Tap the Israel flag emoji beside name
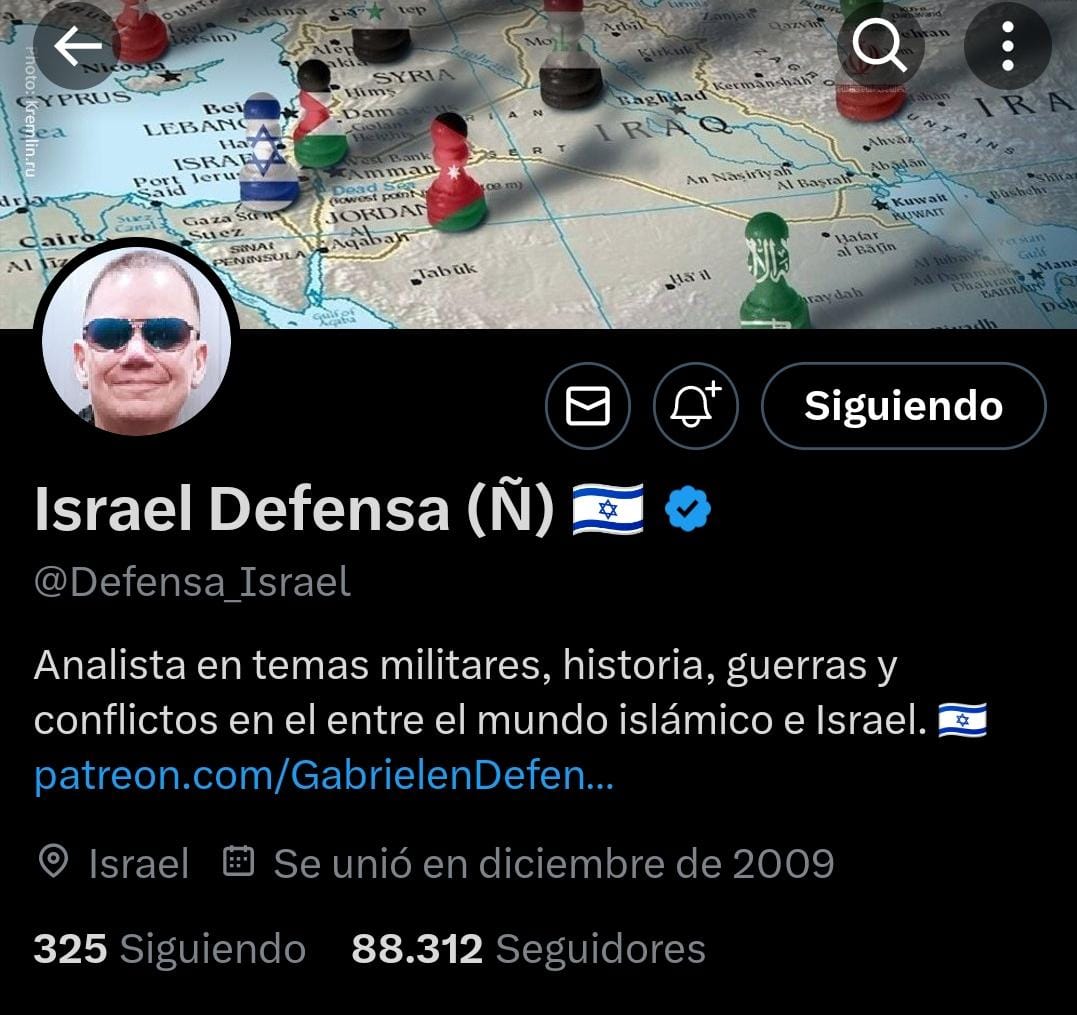 pyautogui.click(x=608, y=509)
